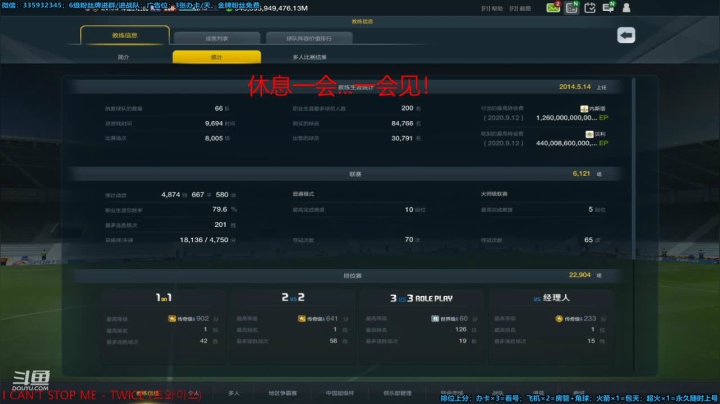The image size is (720, 404).
Task: Open 俱乐部管理 in the bottom menu
Action: [397, 393]
